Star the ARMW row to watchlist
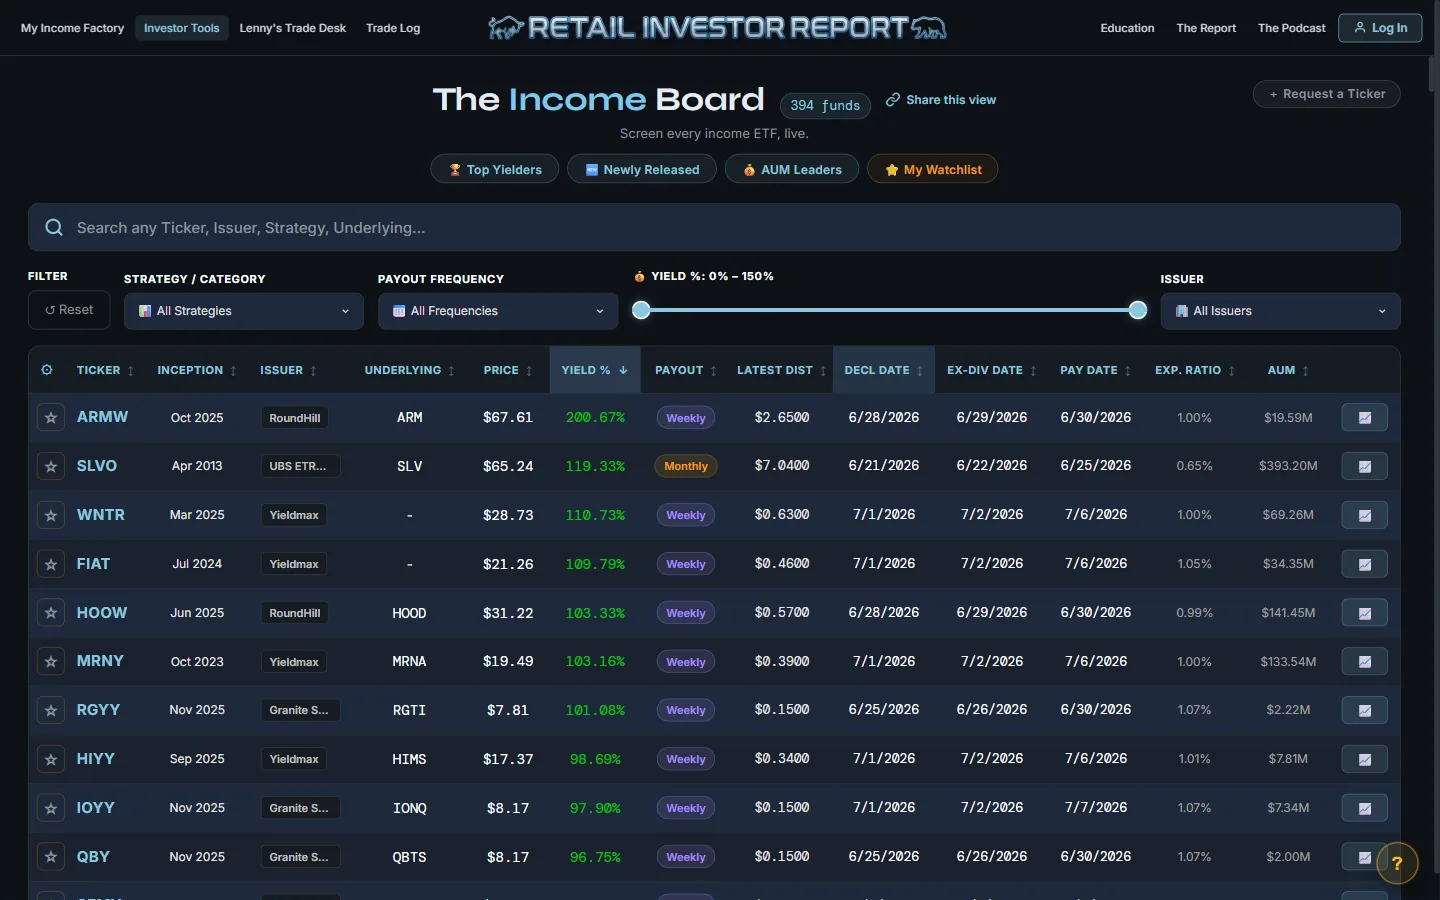The width and height of the screenshot is (1440, 900). pyautogui.click(x=51, y=417)
